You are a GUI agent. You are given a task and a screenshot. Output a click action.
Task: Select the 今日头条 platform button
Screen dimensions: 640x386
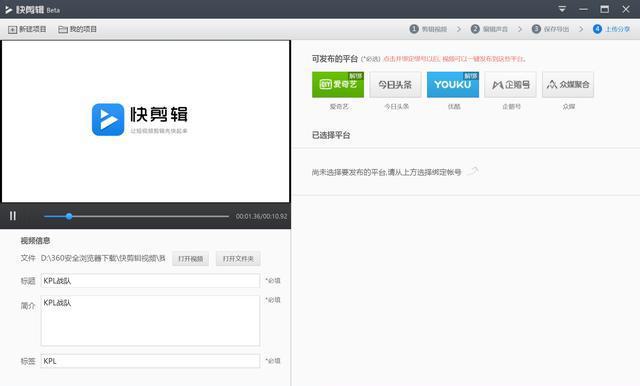[396, 84]
